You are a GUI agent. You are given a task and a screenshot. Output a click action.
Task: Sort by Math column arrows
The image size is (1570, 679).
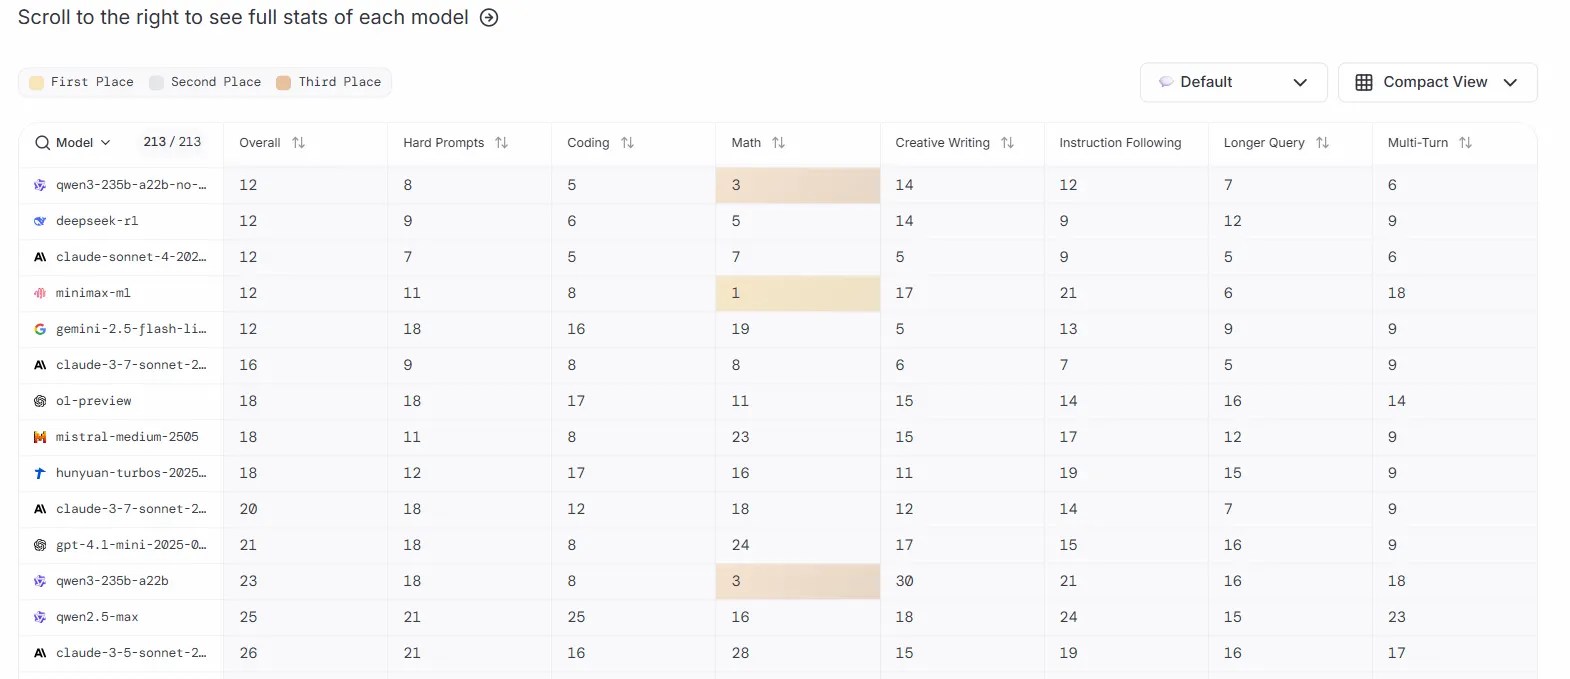tap(778, 143)
